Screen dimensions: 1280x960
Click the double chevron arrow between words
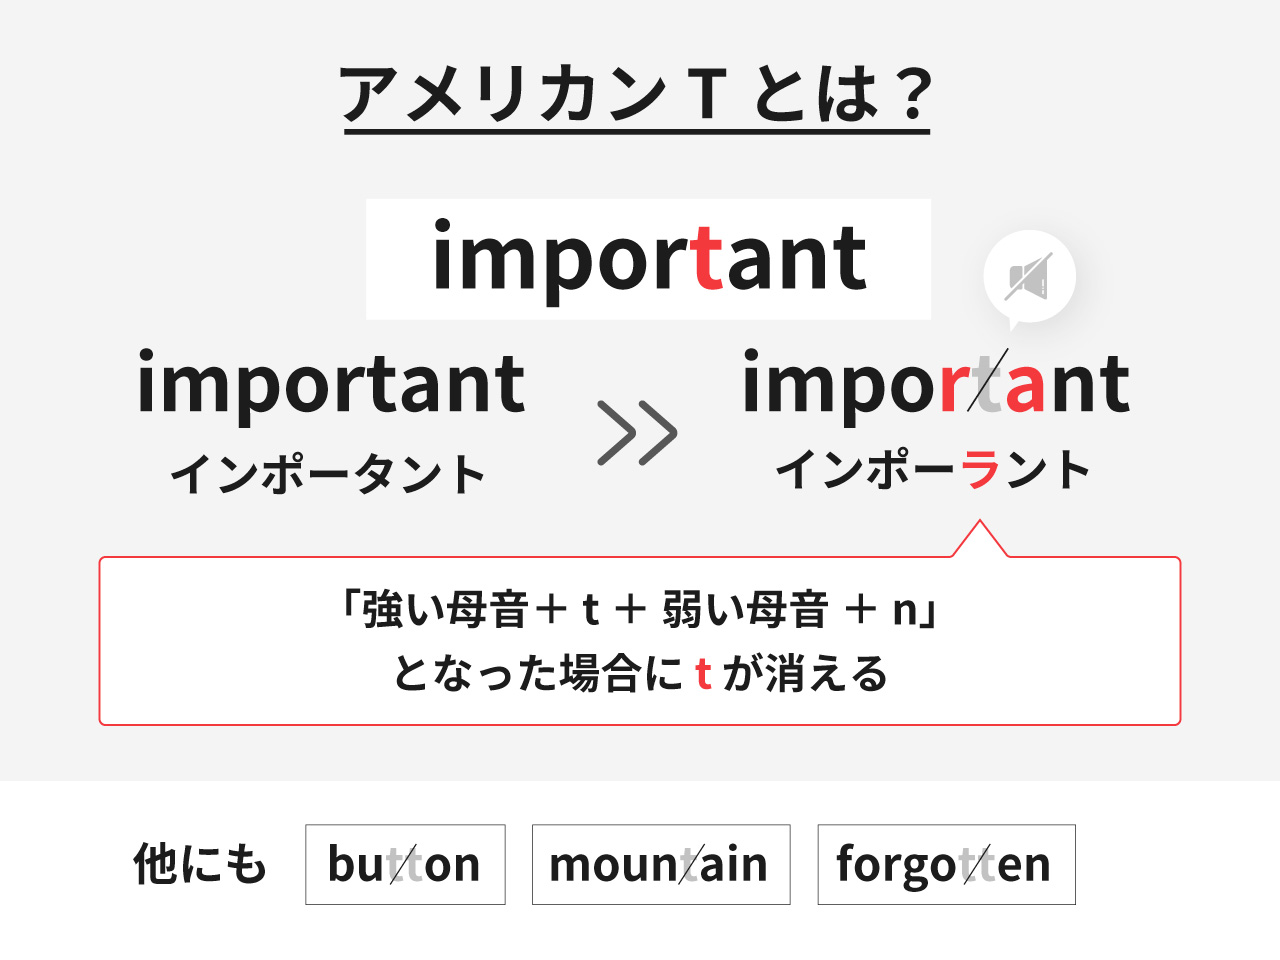637,433
